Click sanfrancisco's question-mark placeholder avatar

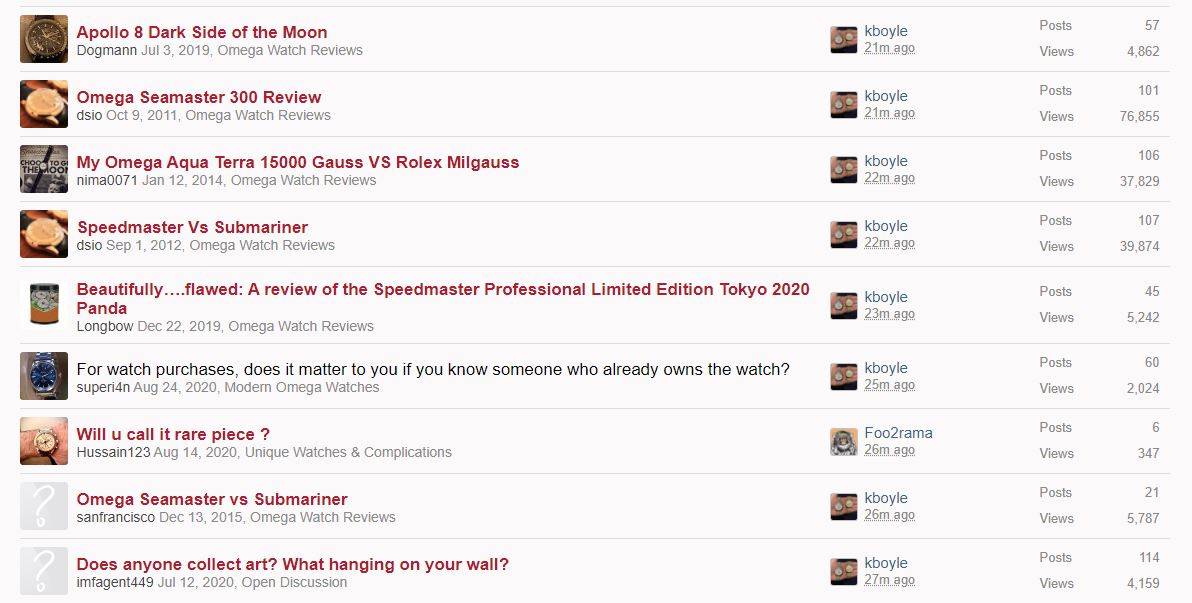tap(44, 506)
